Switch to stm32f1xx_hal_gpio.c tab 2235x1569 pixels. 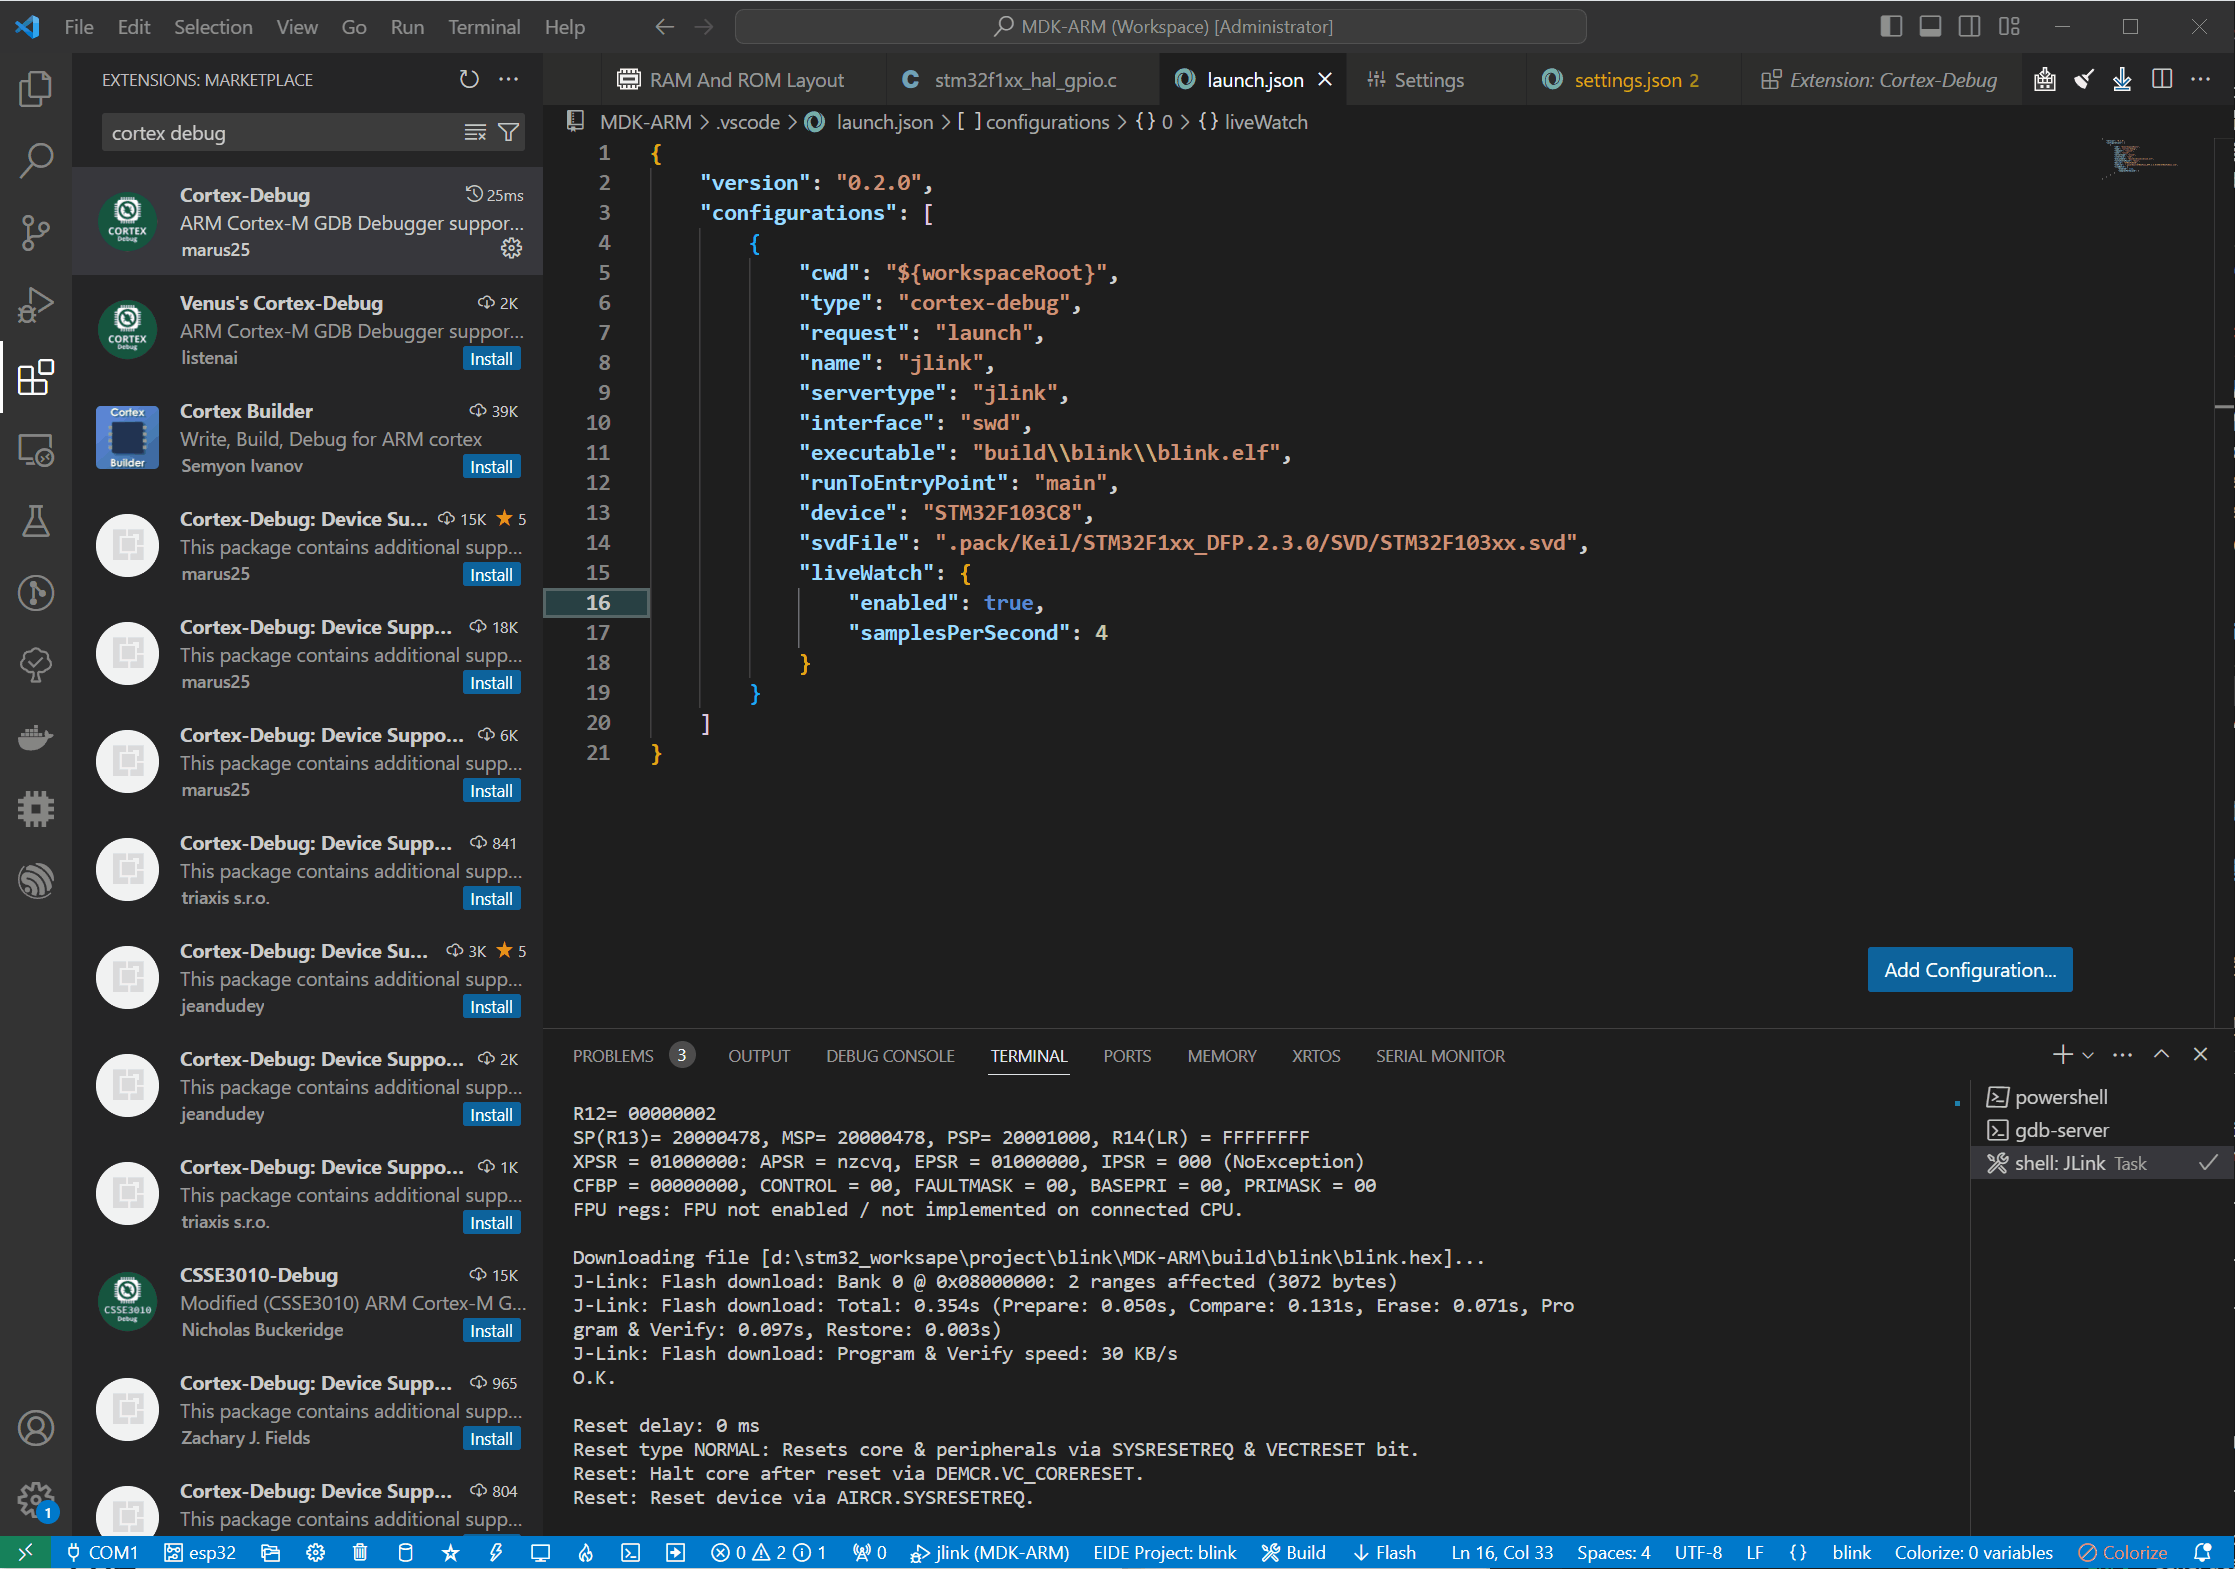tap(1023, 80)
